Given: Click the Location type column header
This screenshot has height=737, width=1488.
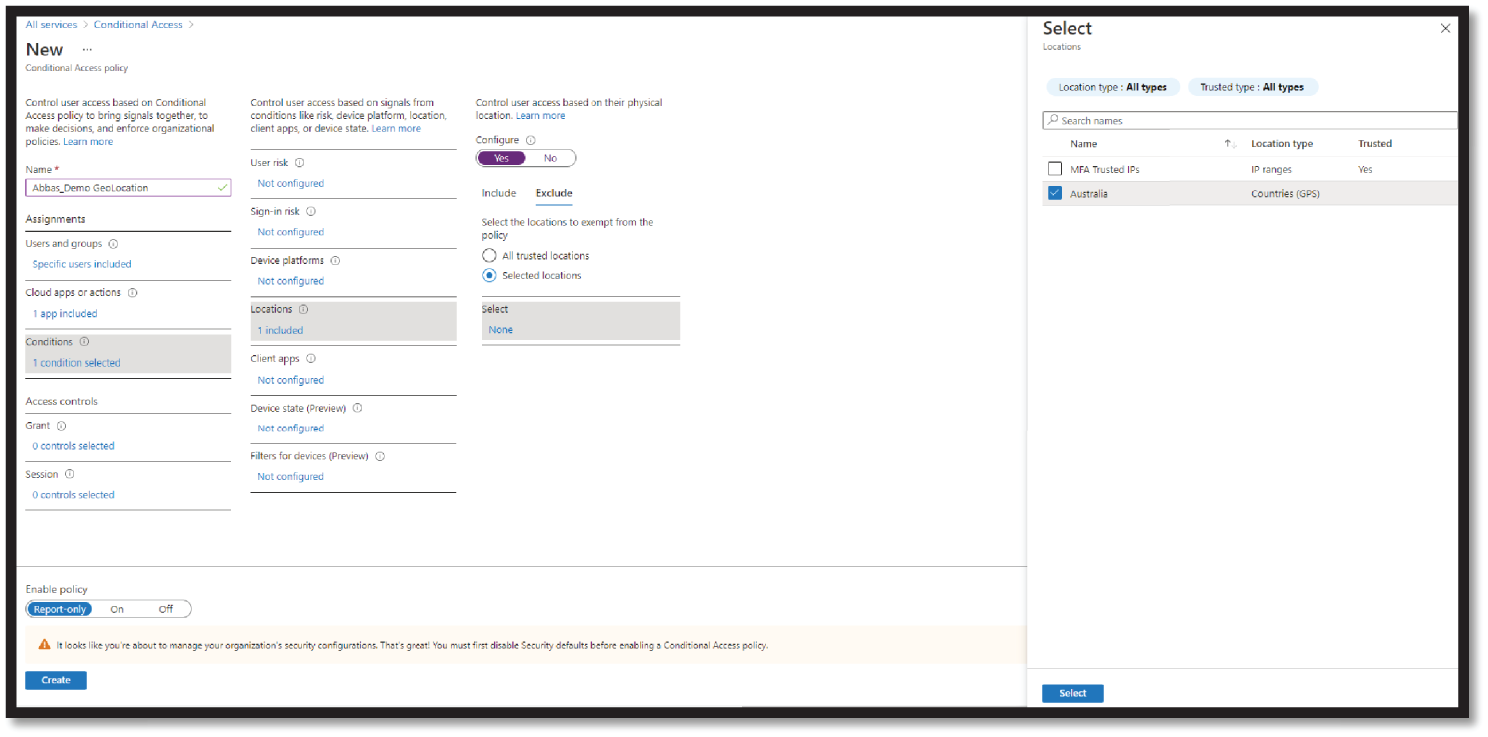Looking at the screenshot, I should tap(1282, 144).
